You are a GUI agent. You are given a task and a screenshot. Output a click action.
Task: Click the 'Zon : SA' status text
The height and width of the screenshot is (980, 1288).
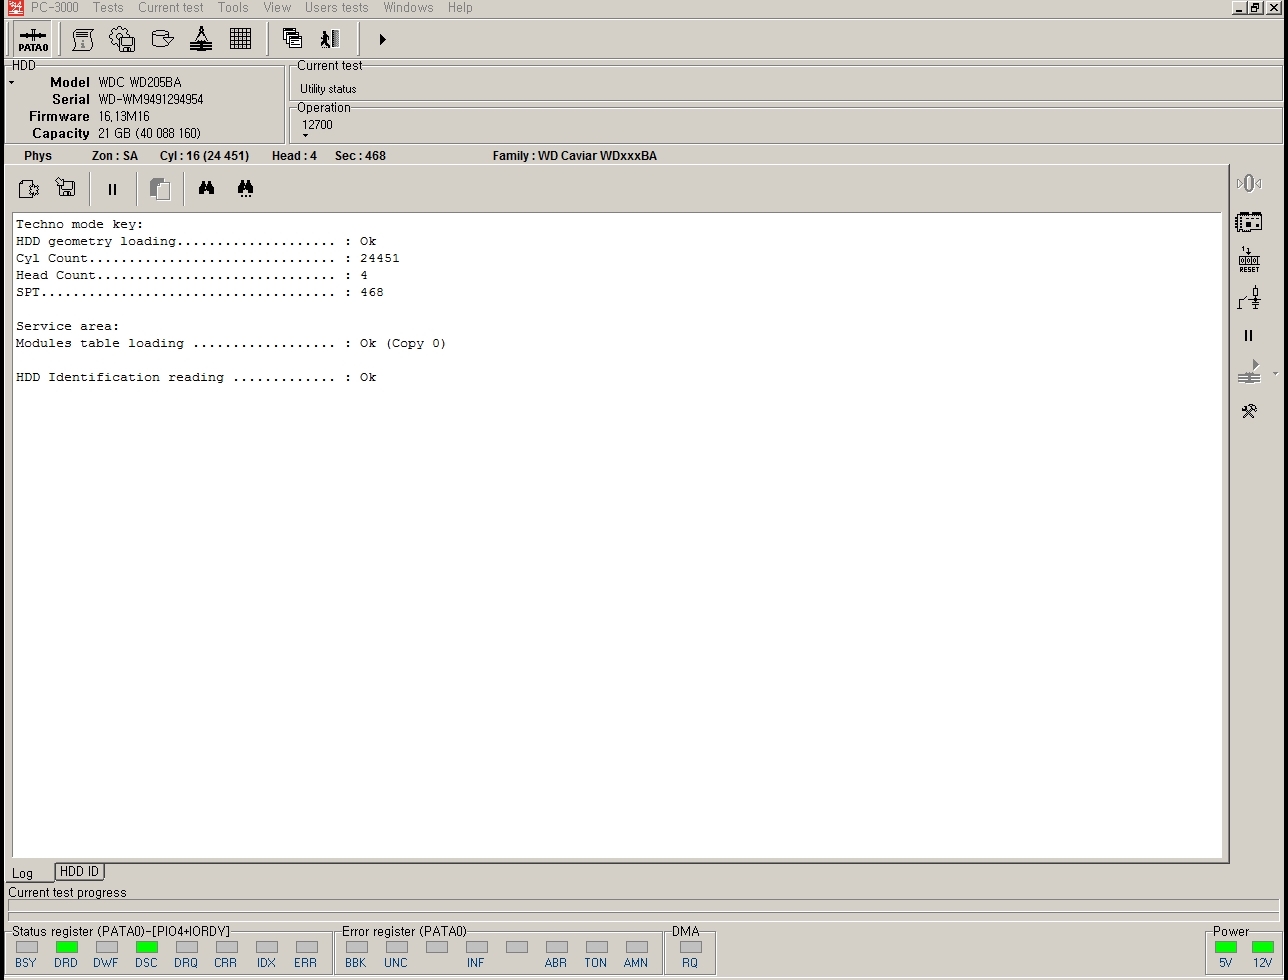[x=115, y=156]
